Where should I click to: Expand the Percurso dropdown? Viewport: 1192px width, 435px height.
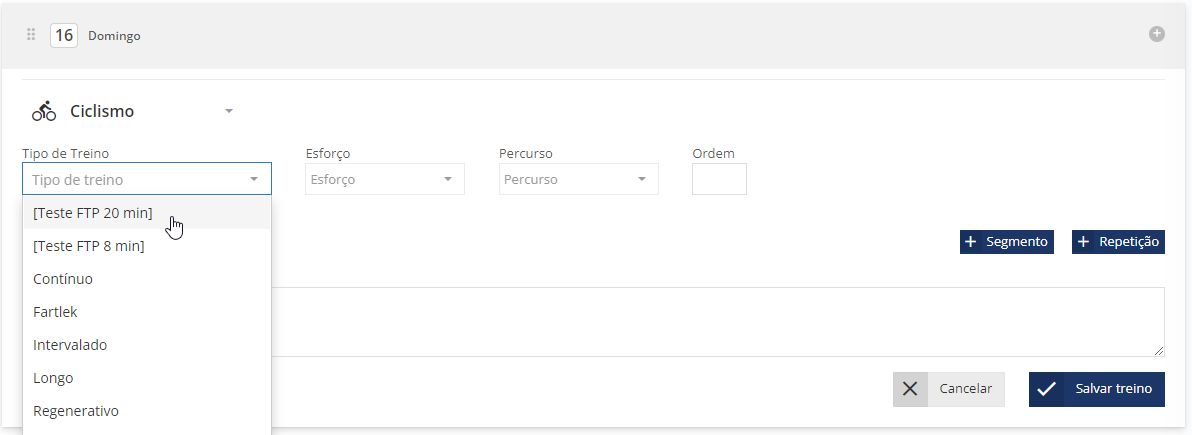[x=579, y=179]
